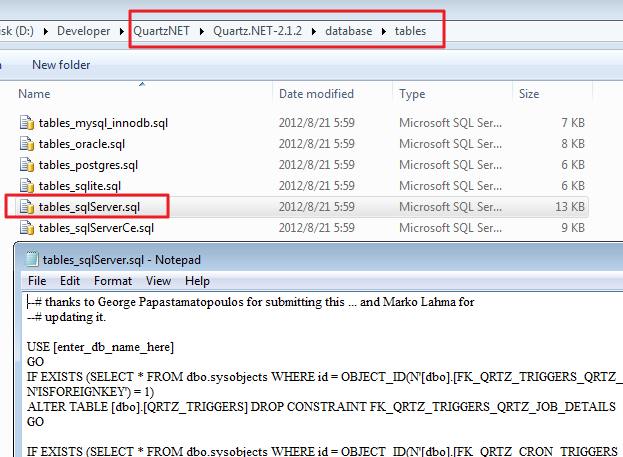This screenshot has height=457, width=623.
Task: Sort files by Name column header
Action: [34, 94]
